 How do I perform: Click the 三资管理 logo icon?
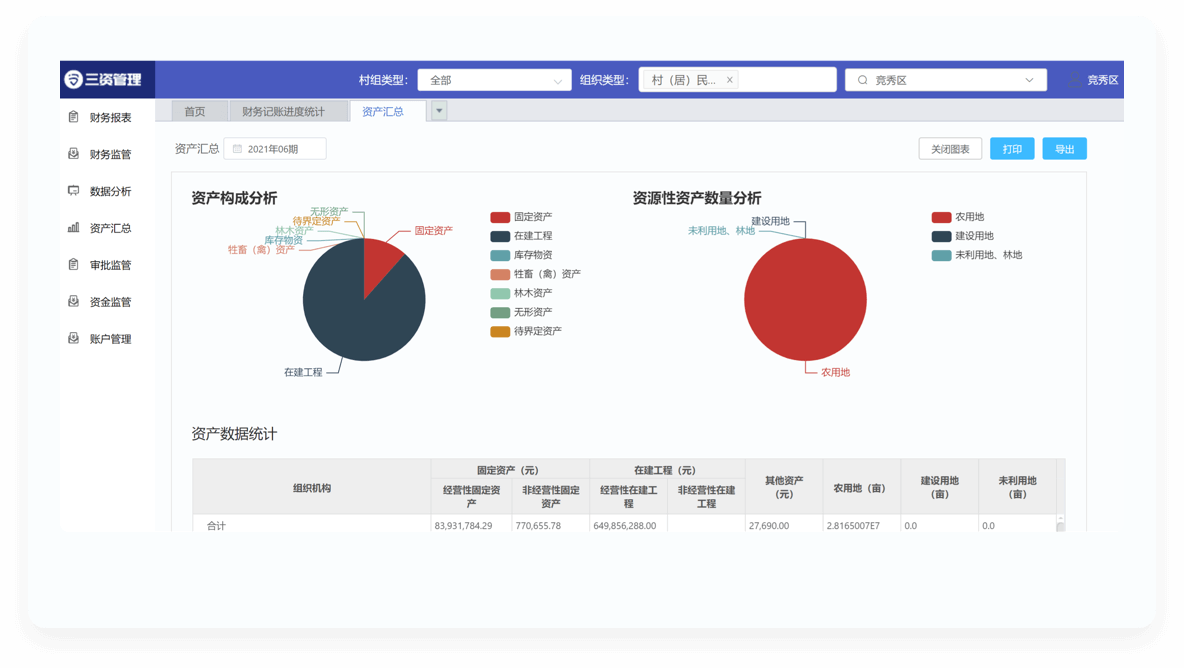[x=73, y=80]
